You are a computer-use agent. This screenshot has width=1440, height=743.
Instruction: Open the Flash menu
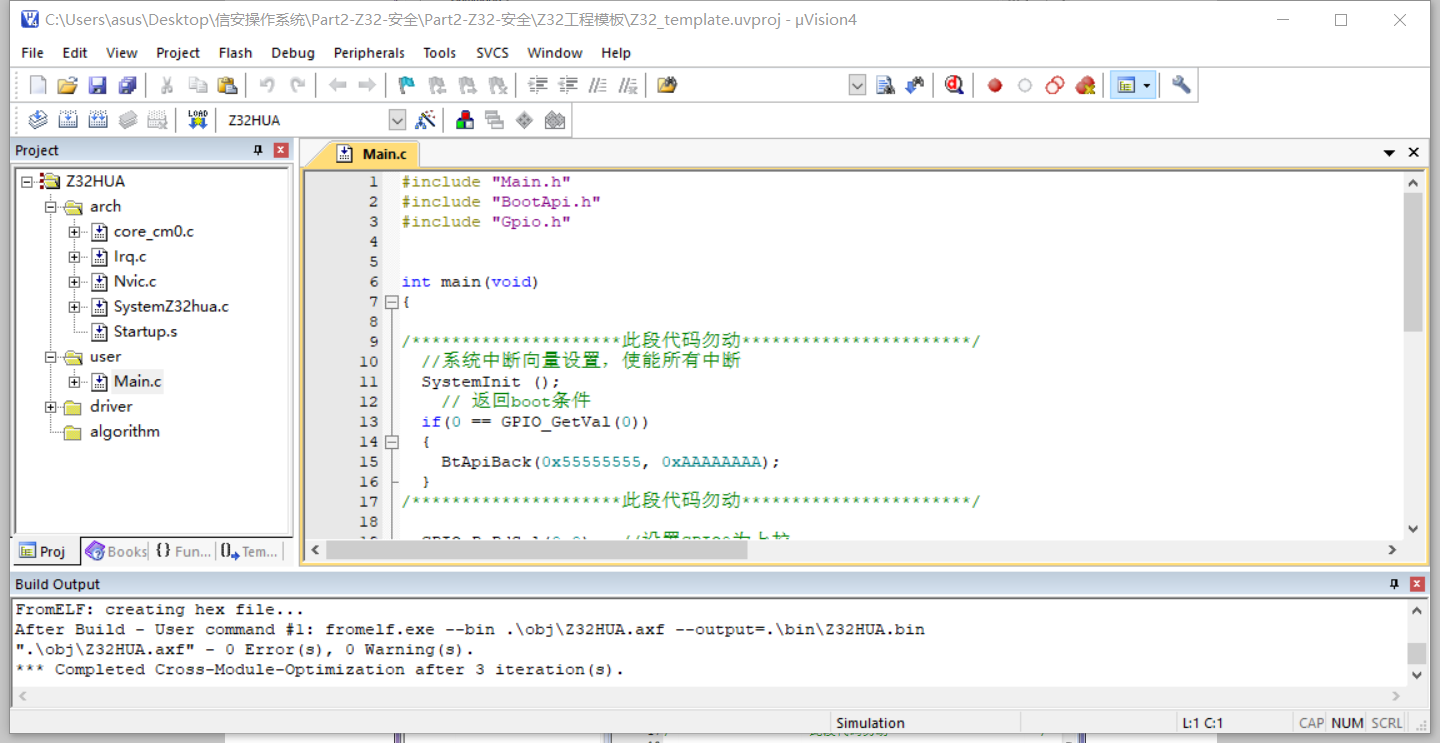click(235, 53)
